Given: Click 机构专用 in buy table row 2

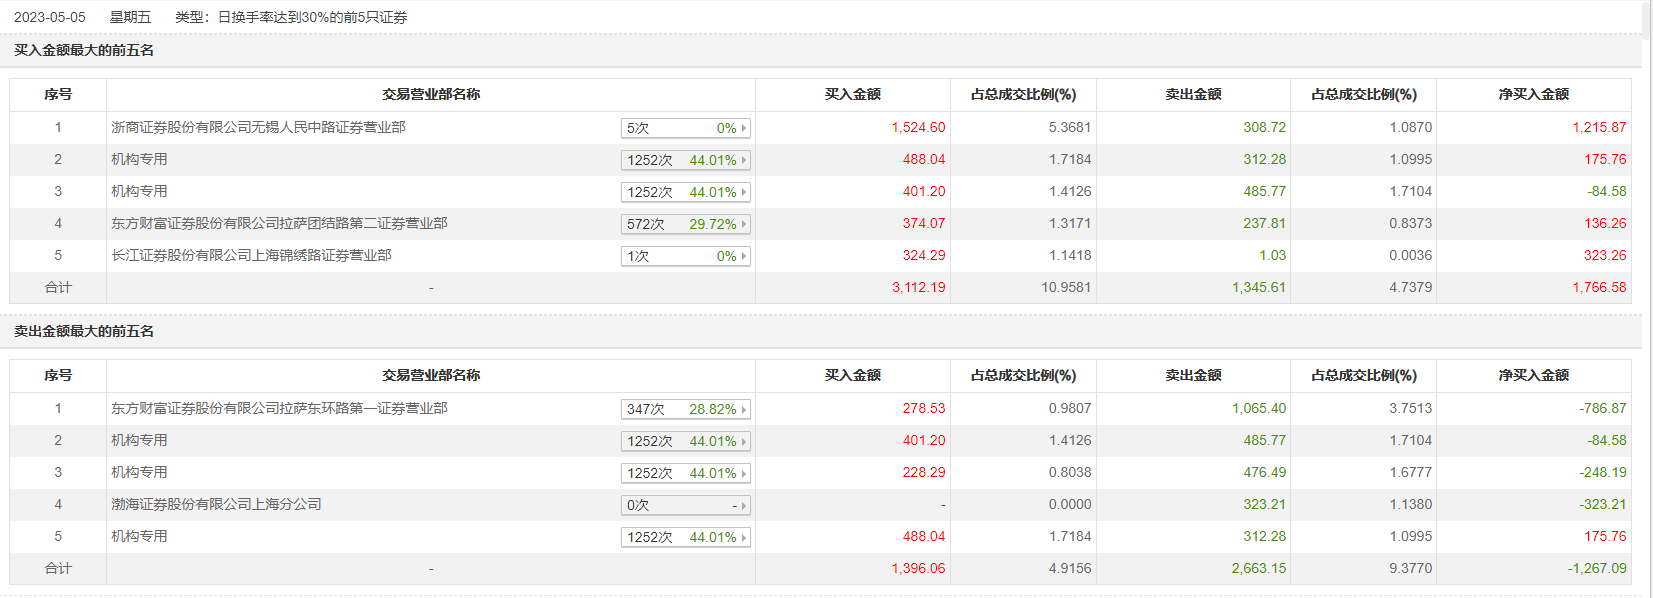Looking at the screenshot, I should (139, 159).
